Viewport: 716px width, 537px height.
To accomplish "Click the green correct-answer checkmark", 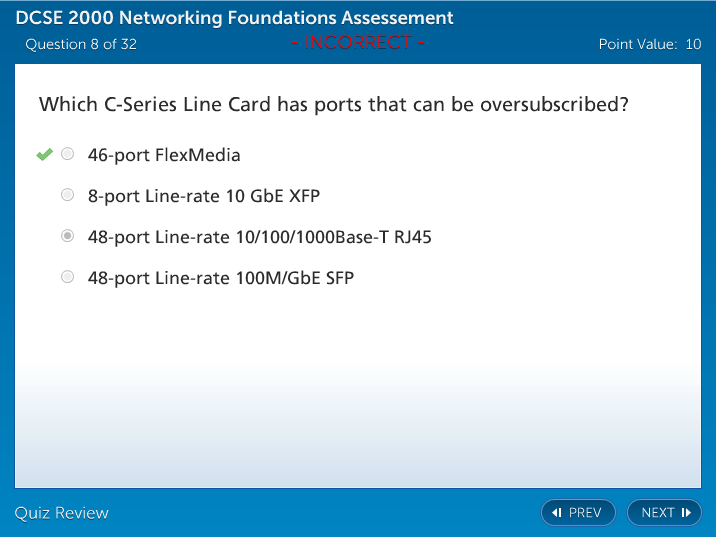I will point(44,154).
